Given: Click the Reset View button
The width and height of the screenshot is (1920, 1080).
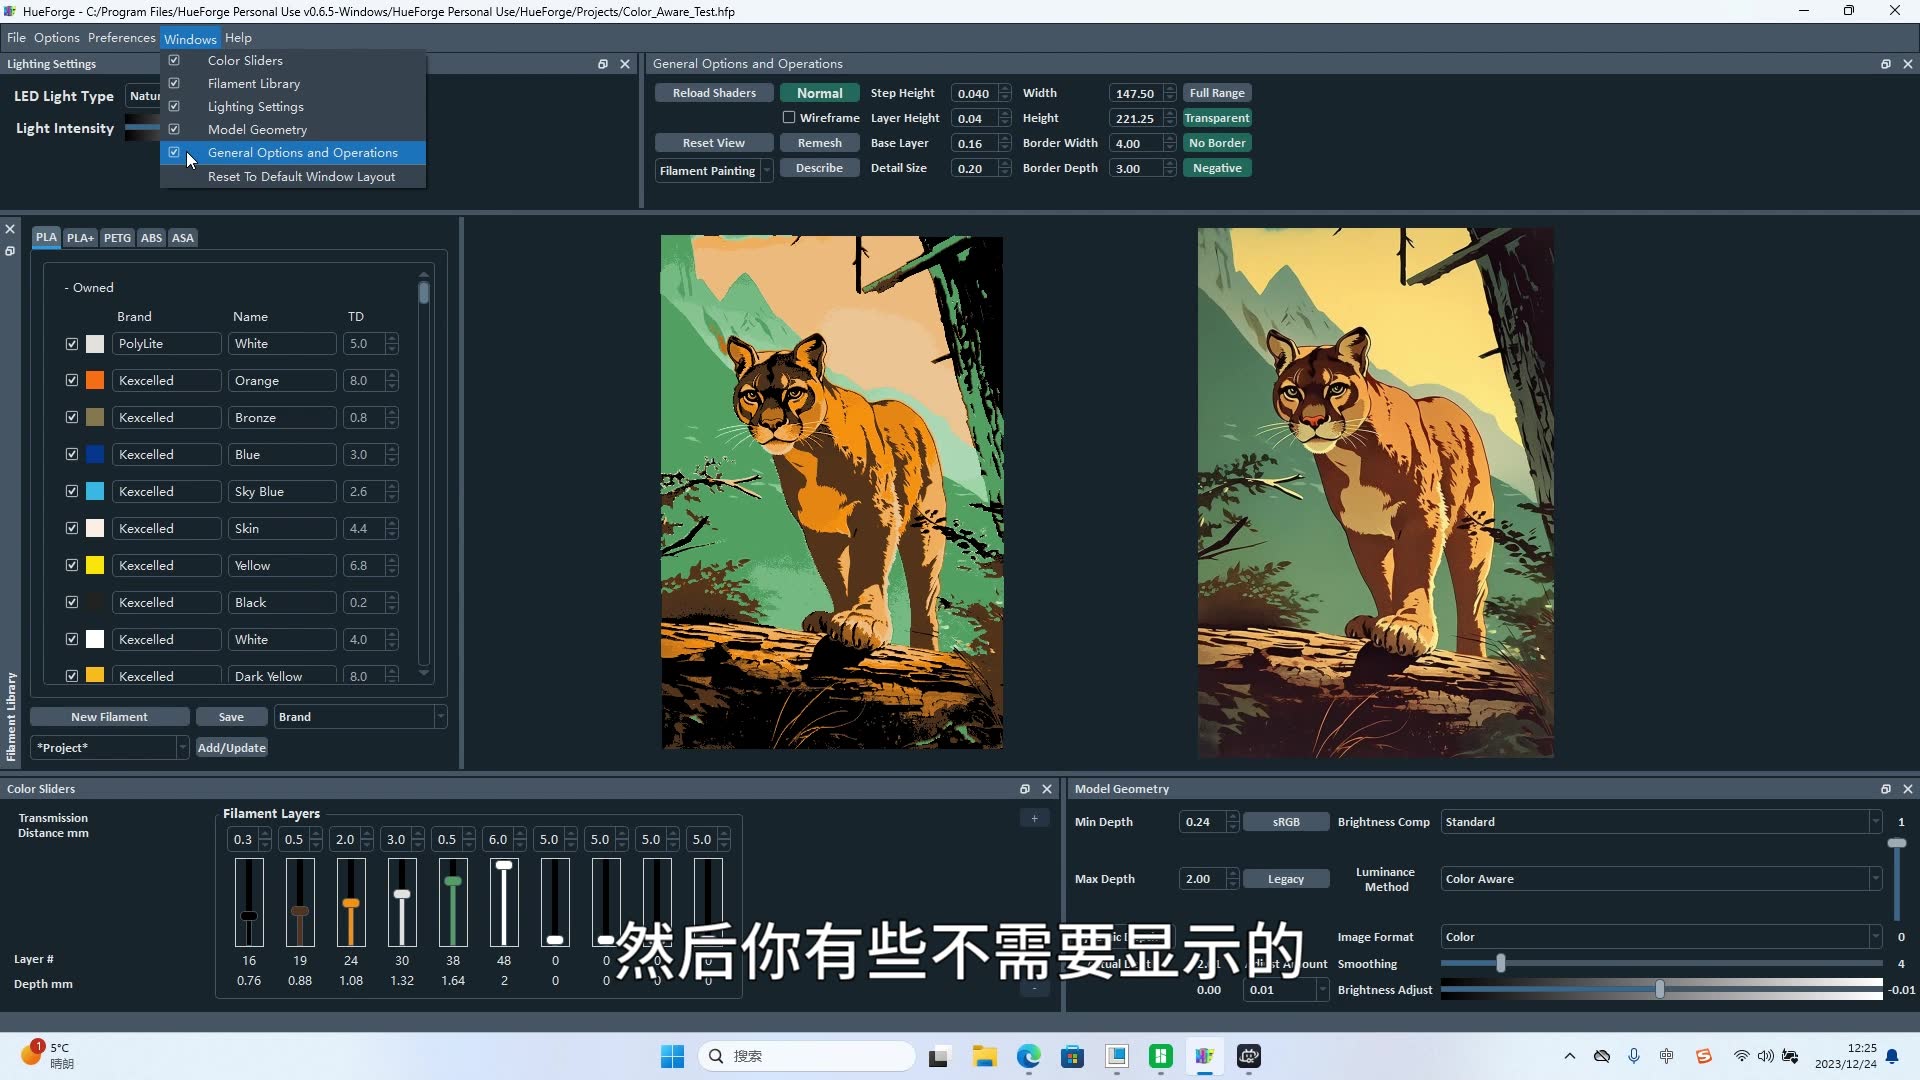Looking at the screenshot, I should click(713, 142).
